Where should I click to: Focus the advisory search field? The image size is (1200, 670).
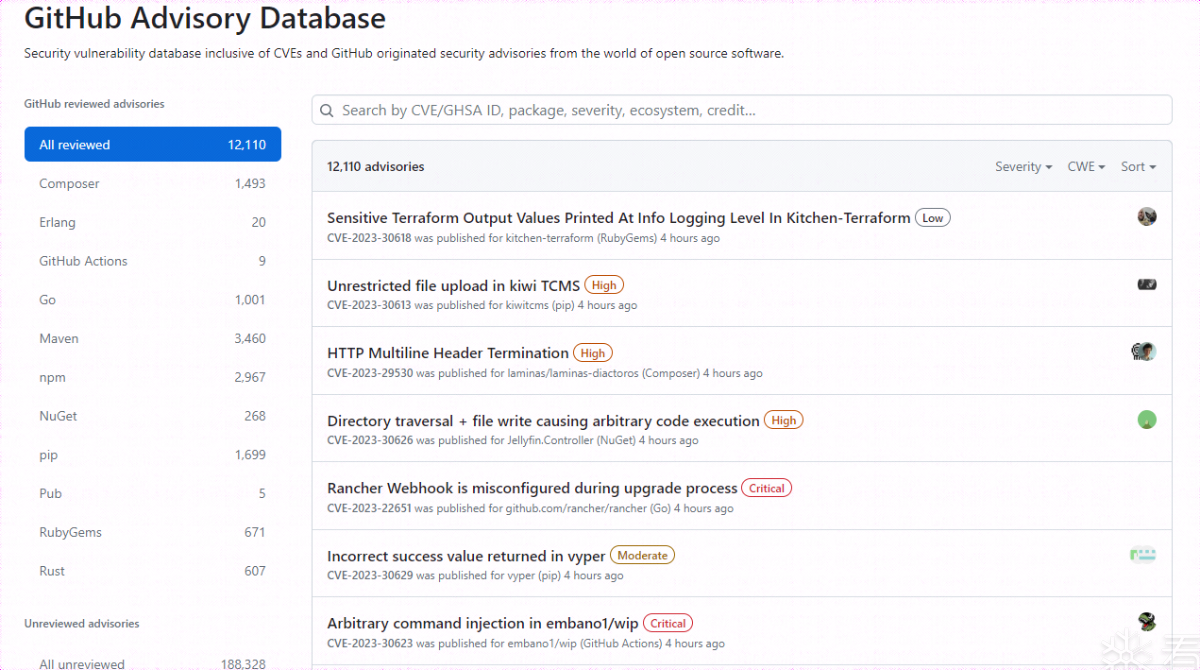pyautogui.click(x=742, y=110)
